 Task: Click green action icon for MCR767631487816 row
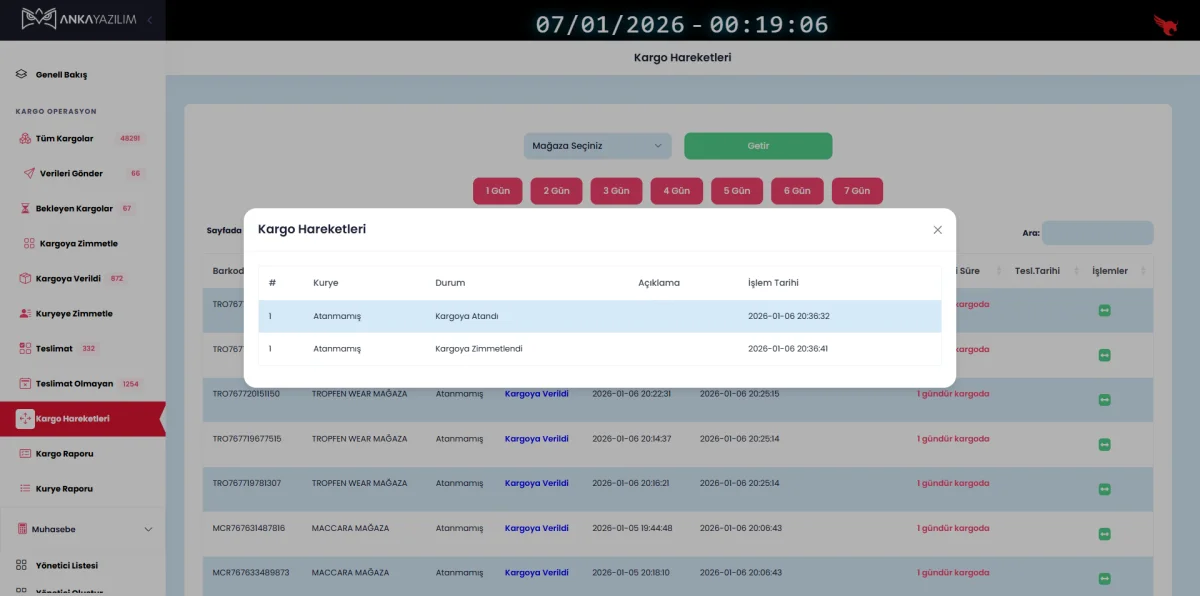(x=1104, y=534)
